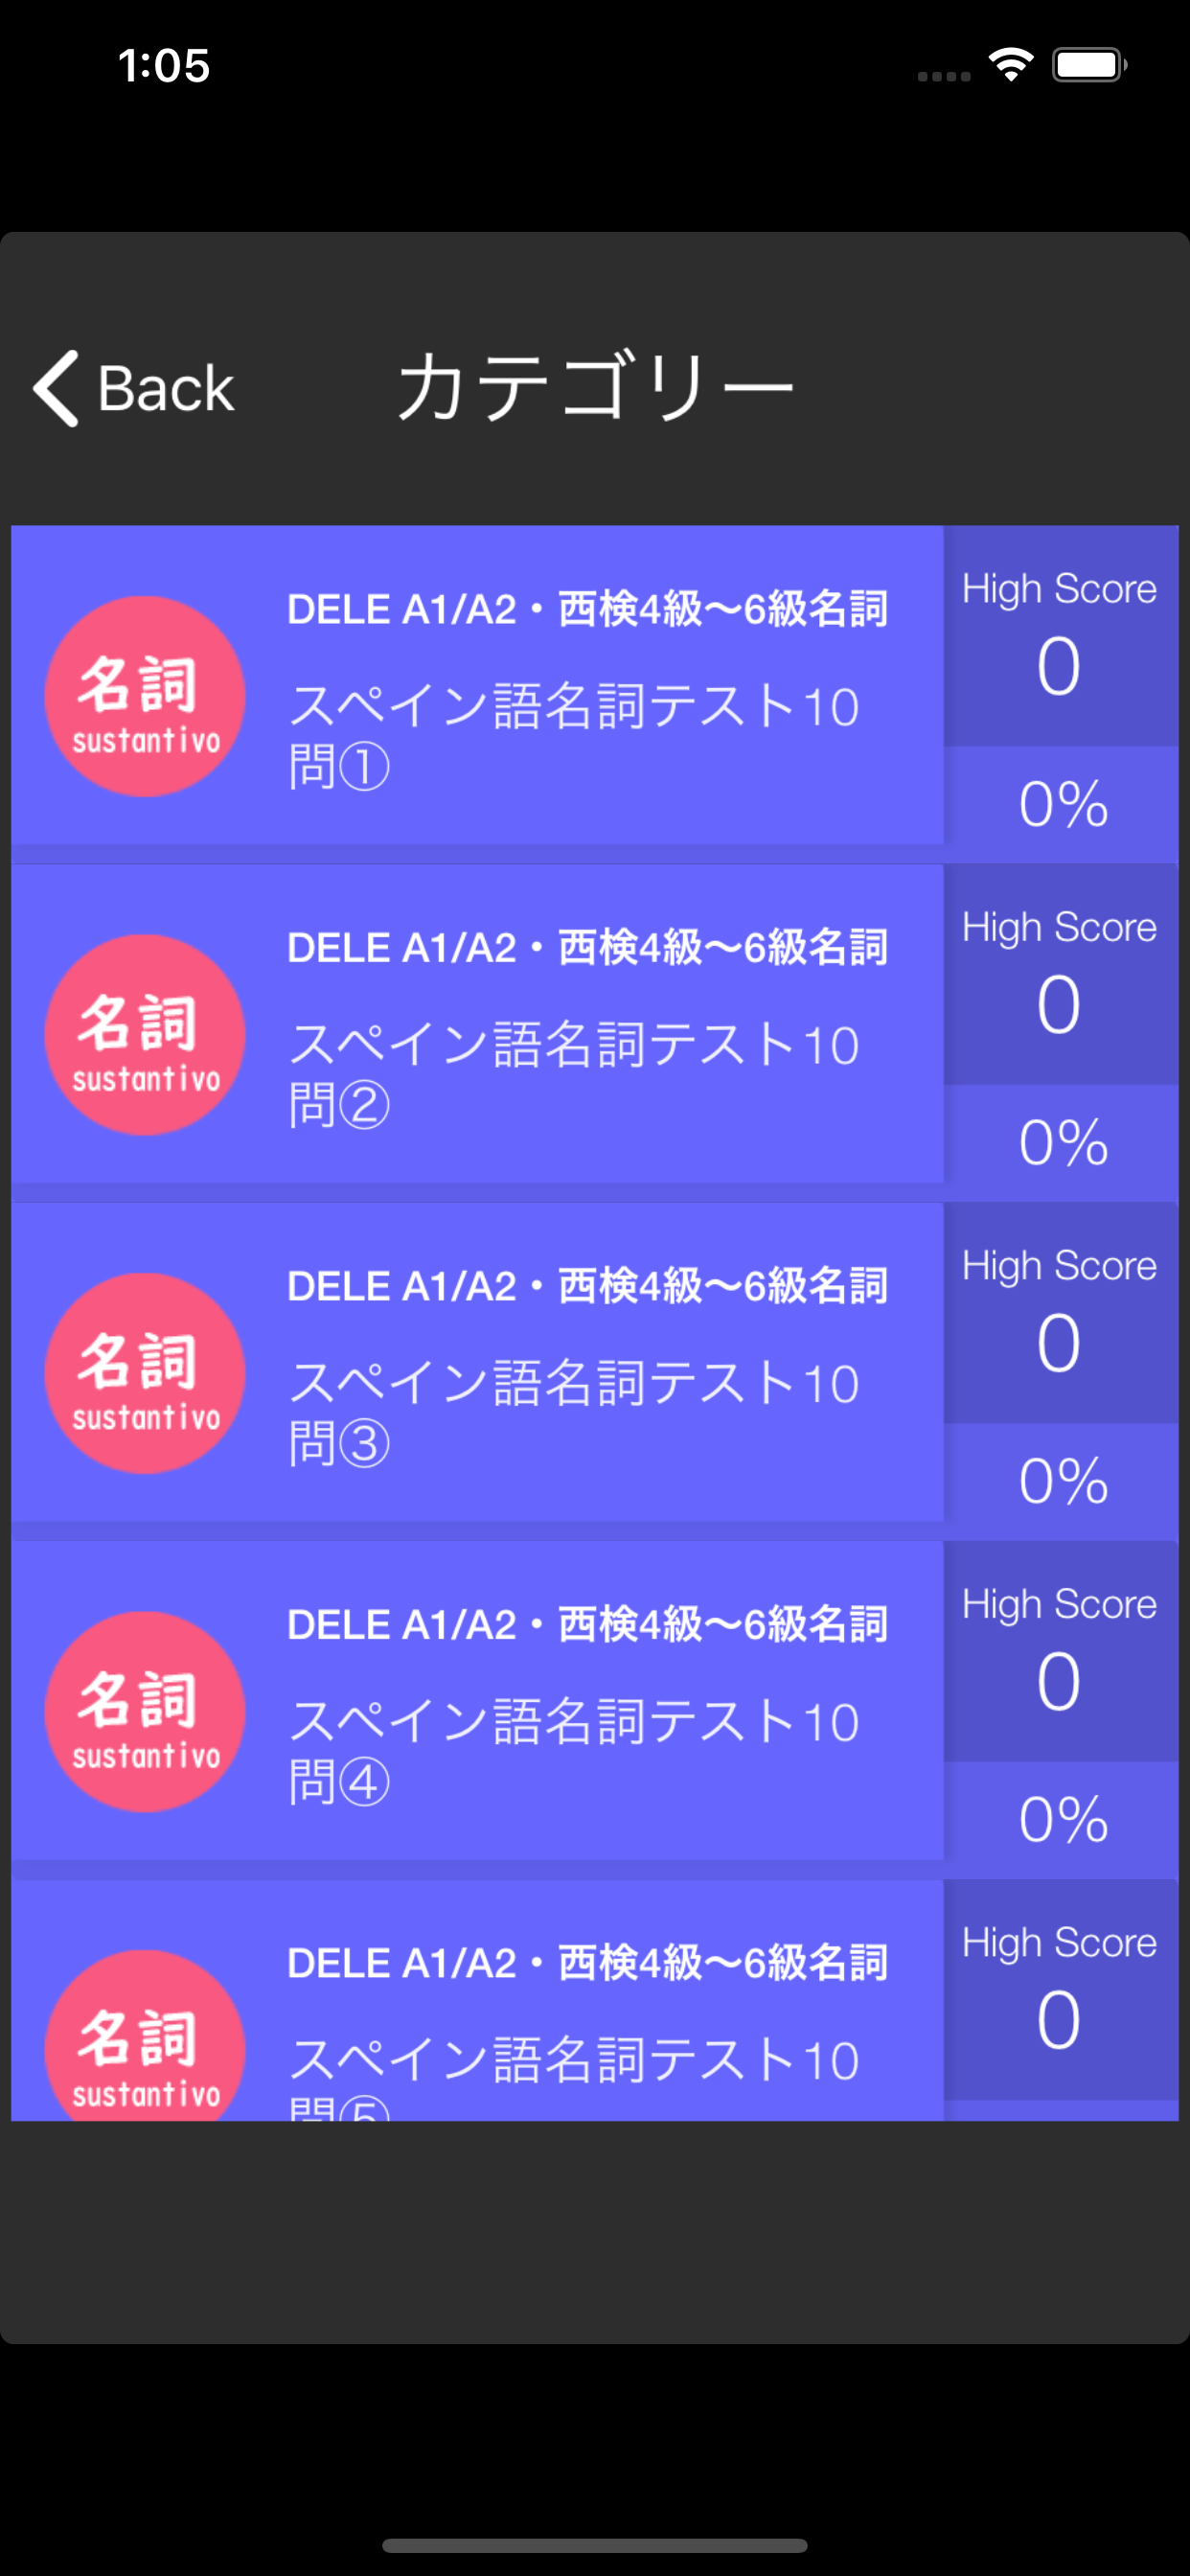Viewport: 1190px width, 2576px height.
Task: Tap High Score panel of test ②
Action: (1060, 974)
